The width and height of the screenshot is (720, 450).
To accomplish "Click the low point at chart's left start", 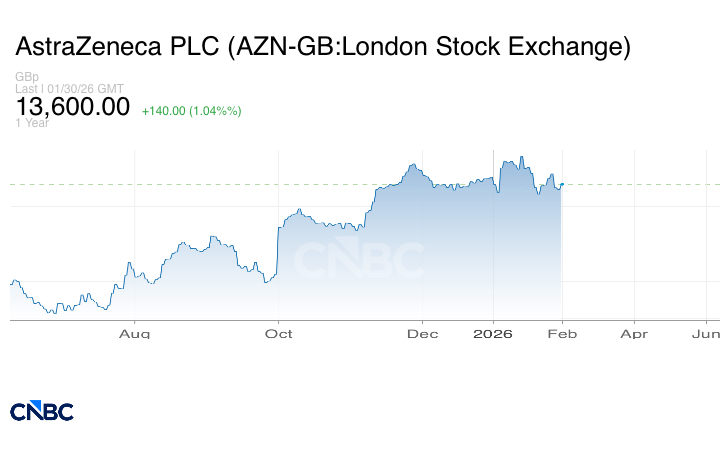I will (49, 312).
